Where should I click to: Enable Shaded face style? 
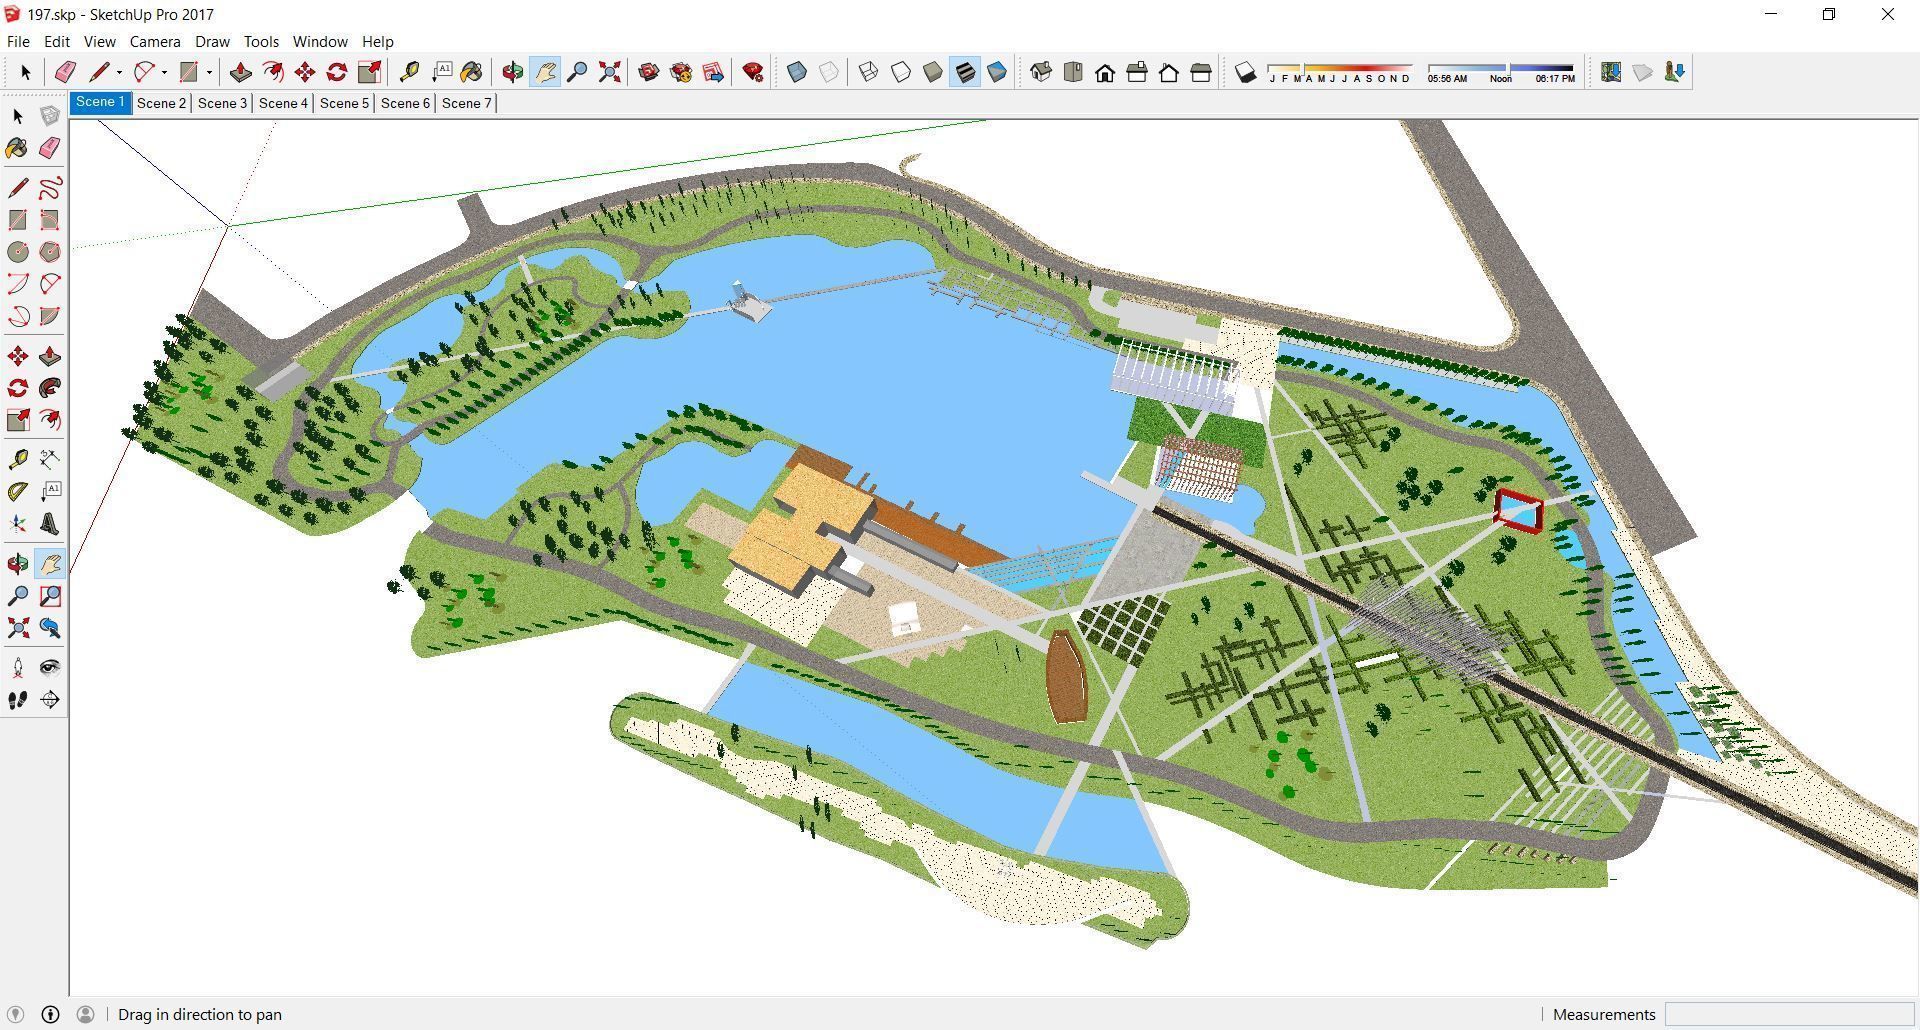933,72
